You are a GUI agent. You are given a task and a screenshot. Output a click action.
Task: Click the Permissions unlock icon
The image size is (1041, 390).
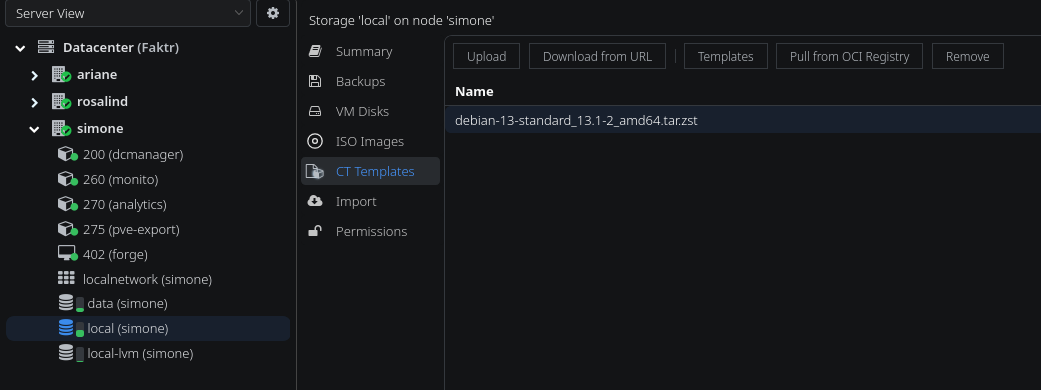(315, 231)
